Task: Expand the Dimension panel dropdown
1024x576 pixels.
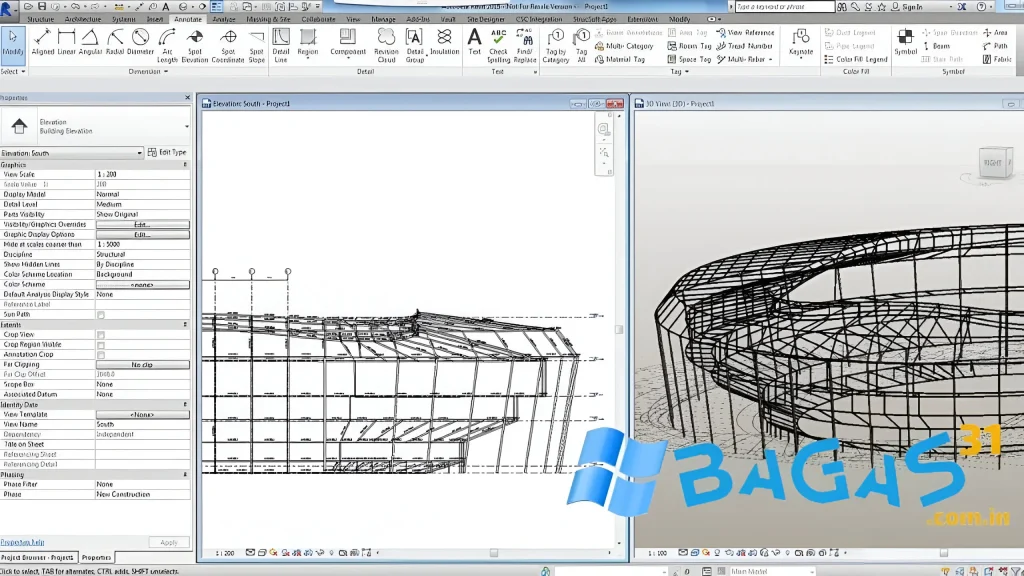Action: click(x=148, y=71)
